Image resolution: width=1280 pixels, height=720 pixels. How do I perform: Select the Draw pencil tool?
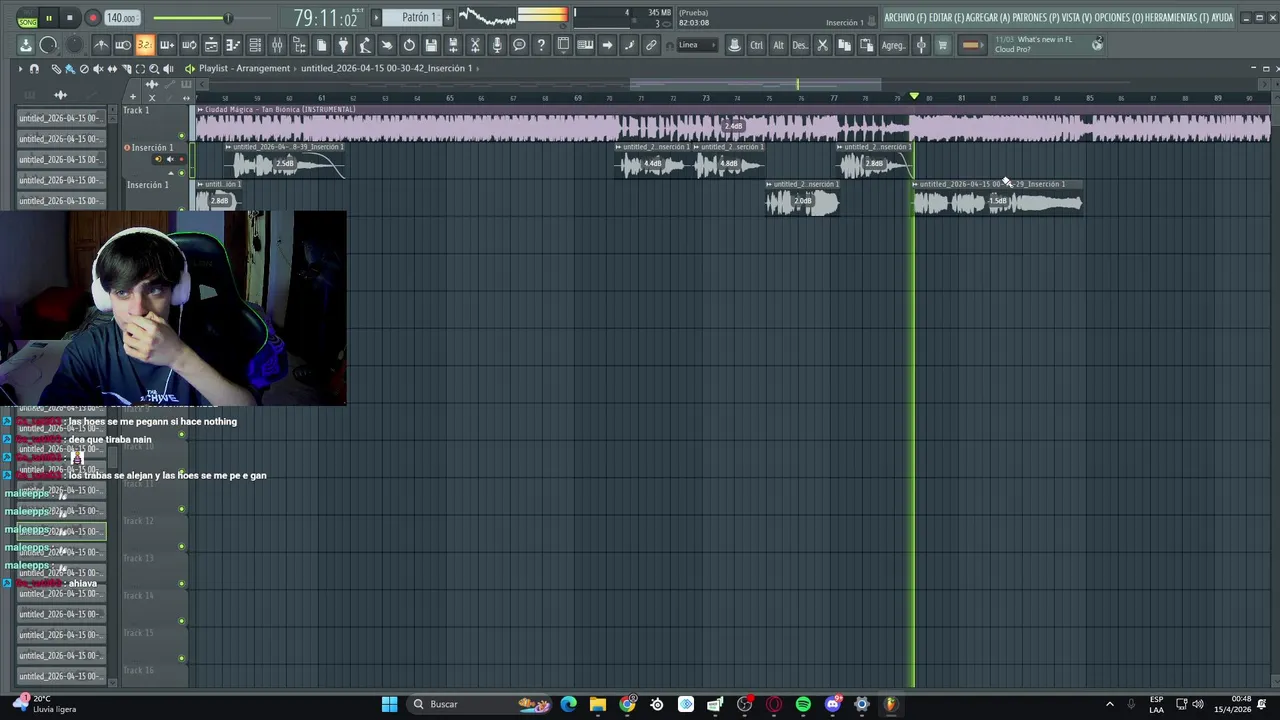pos(56,68)
